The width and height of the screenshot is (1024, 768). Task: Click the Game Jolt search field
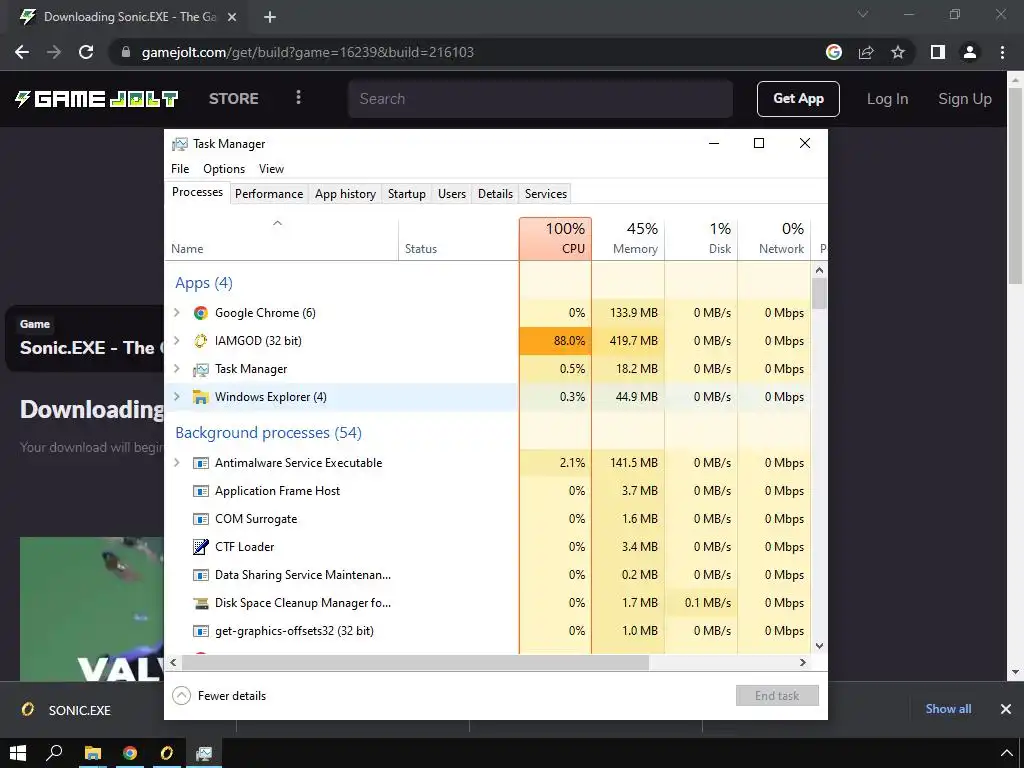click(x=540, y=99)
